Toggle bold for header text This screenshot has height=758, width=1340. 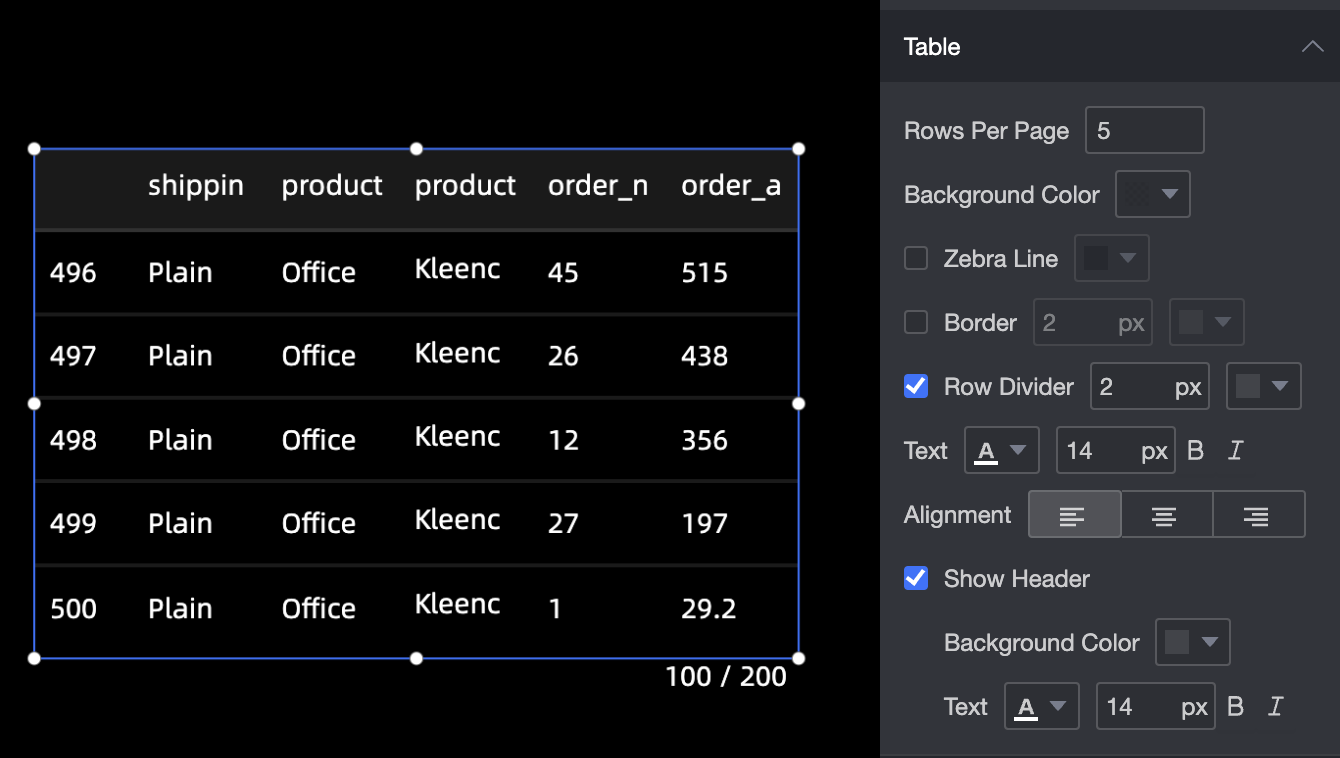1235,707
